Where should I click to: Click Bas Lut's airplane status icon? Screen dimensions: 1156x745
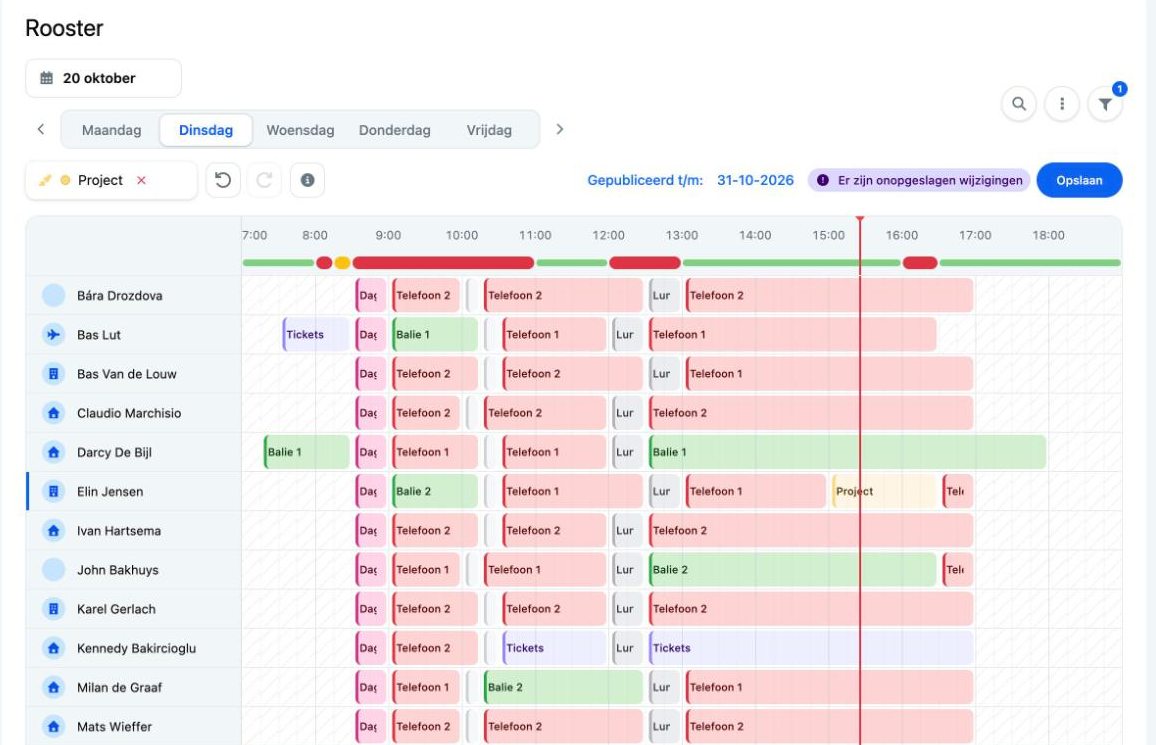[53, 335]
